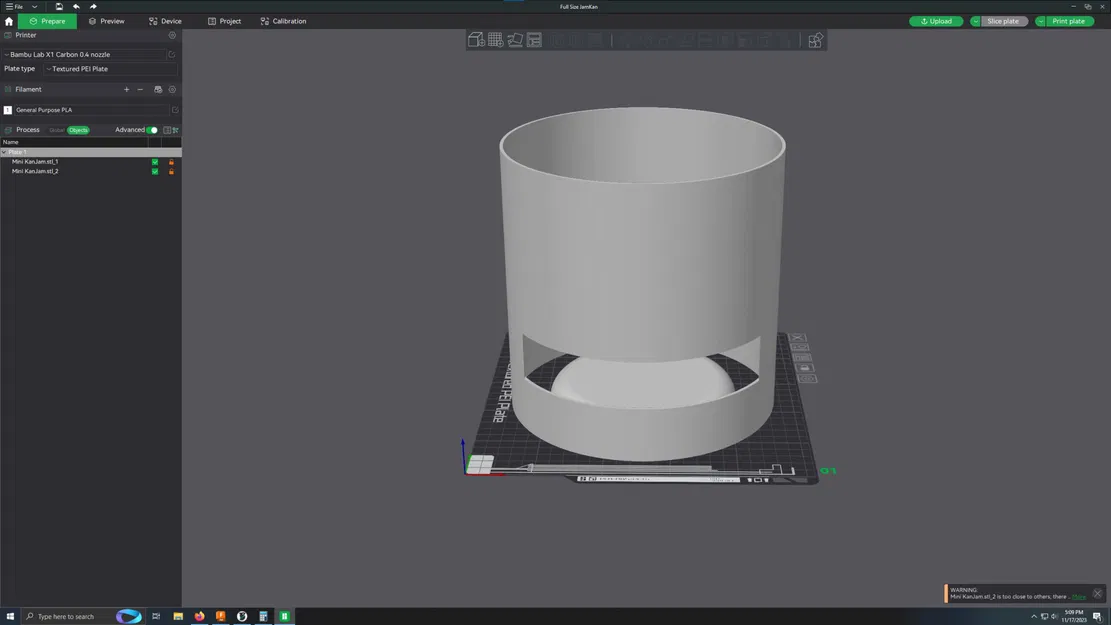
Task: Click the Print plate button
Action: click(x=1066, y=21)
